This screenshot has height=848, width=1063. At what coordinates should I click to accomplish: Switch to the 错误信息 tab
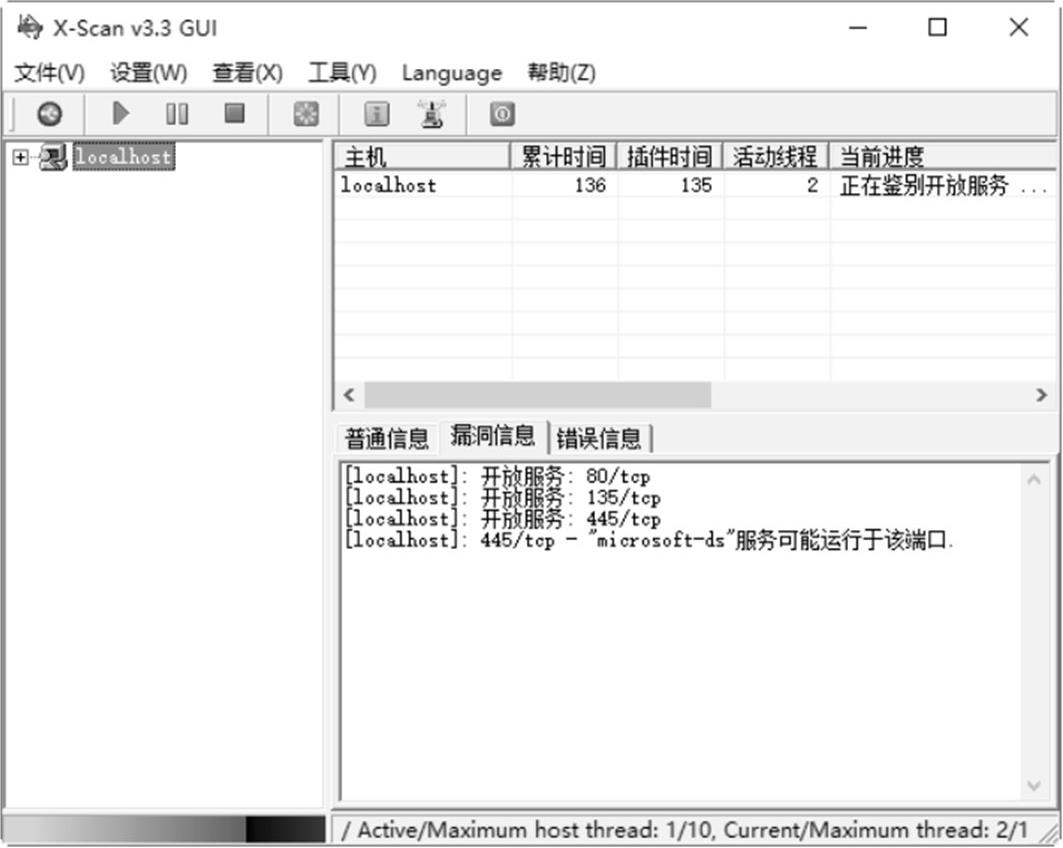[x=599, y=438]
